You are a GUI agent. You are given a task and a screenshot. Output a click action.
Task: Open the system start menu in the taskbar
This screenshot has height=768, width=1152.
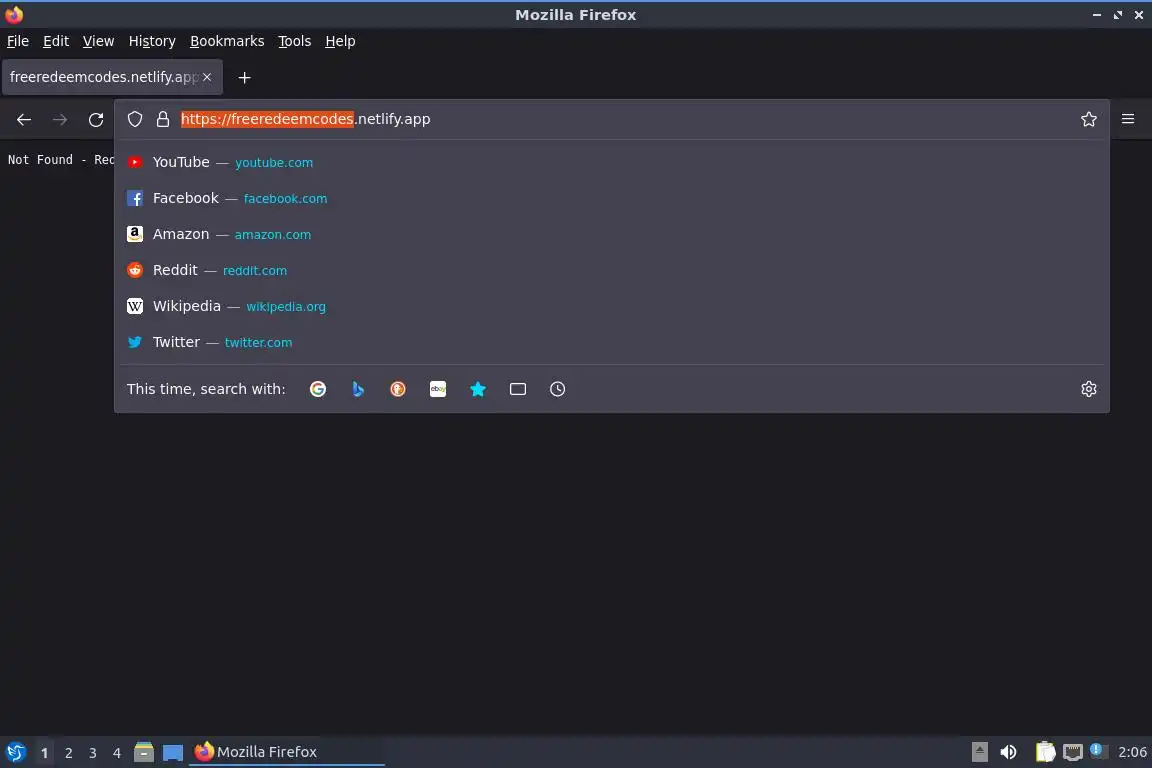tap(15, 752)
